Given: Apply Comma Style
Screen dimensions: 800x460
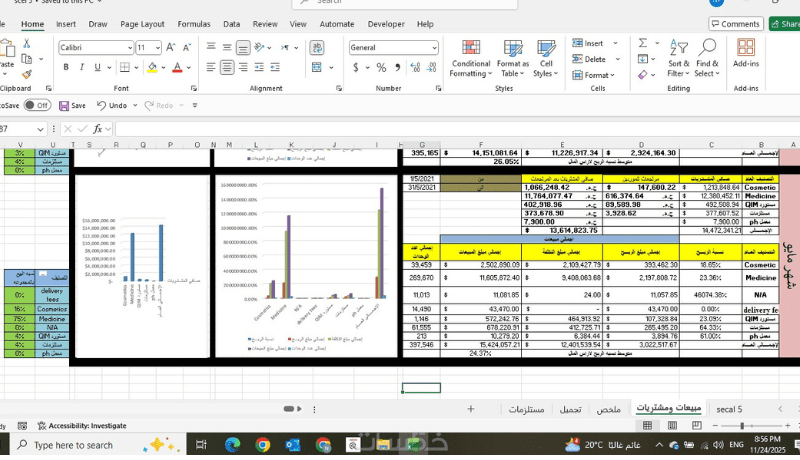Looking at the screenshot, I should [x=397, y=67].
